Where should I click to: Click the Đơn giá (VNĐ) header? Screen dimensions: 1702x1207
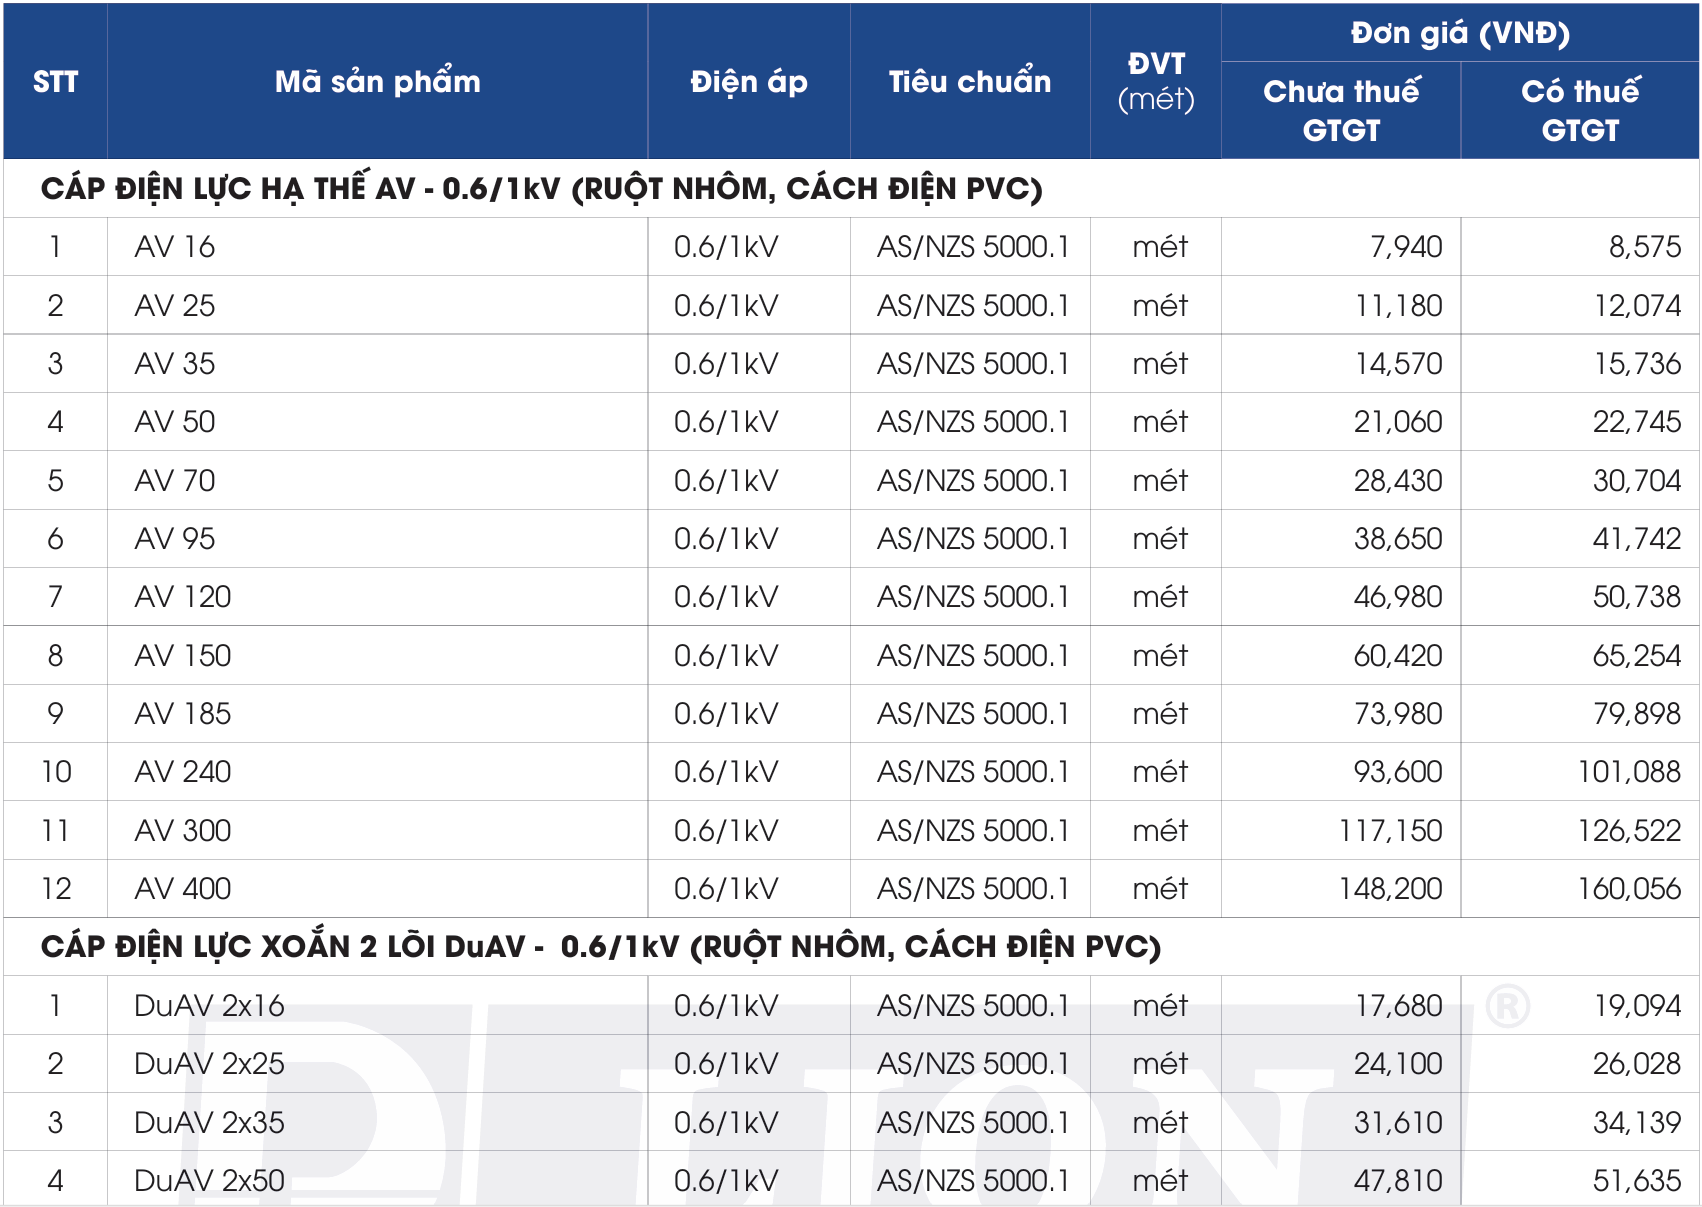click(x=1459, y=33)
